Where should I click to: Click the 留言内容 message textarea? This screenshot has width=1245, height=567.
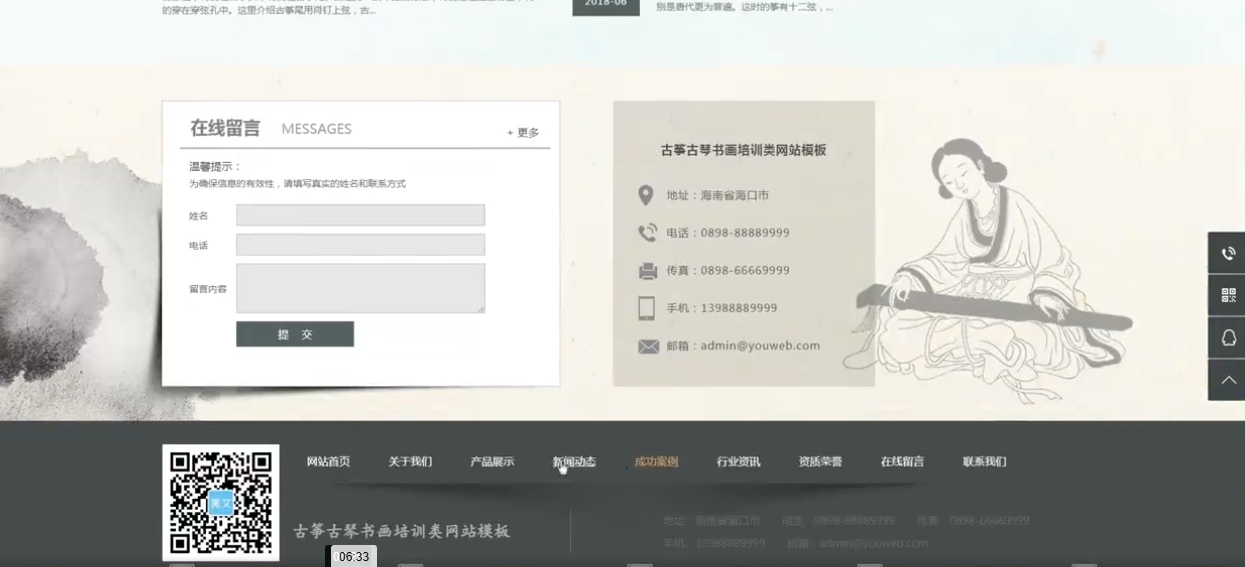coord(360,288)
